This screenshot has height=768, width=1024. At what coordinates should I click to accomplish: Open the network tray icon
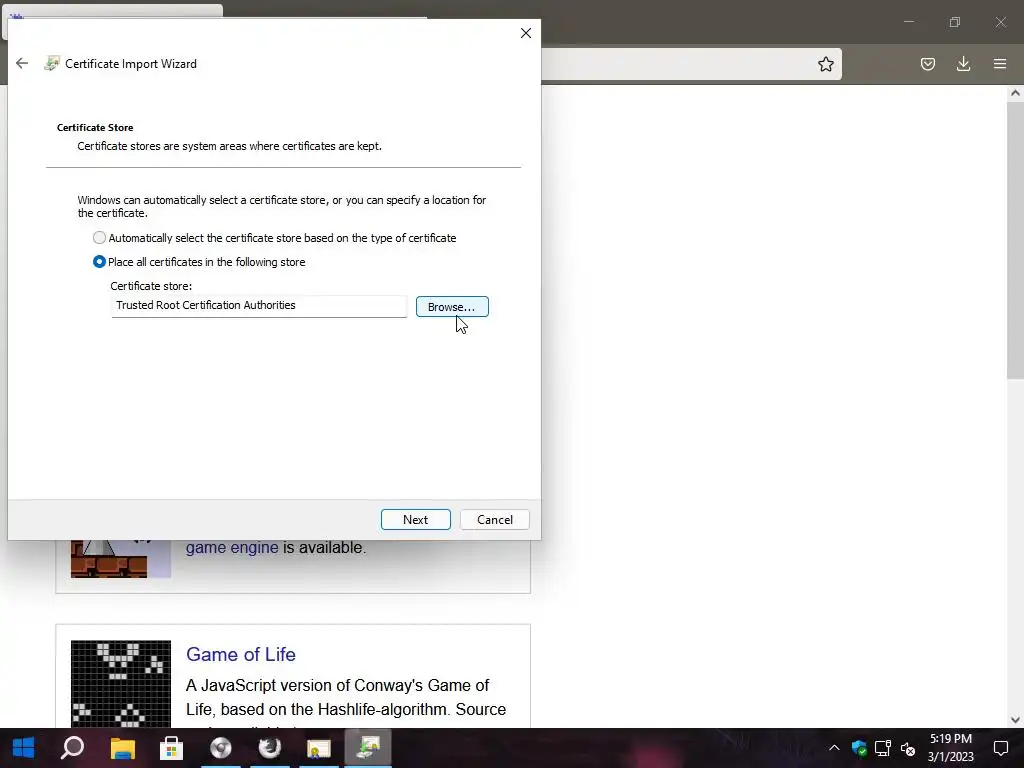[x=883, y=748]
